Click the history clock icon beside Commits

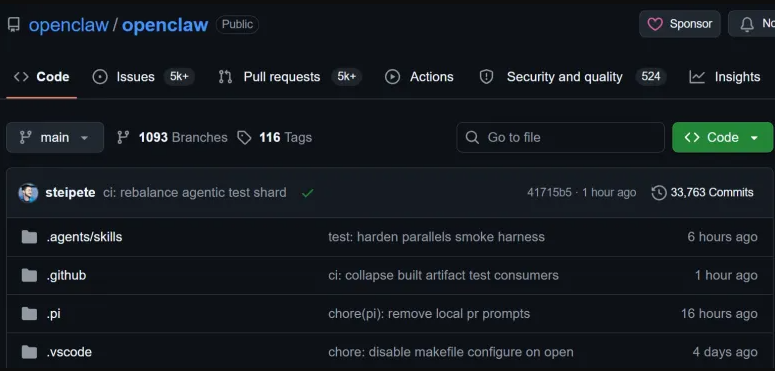tap(659, 193)
